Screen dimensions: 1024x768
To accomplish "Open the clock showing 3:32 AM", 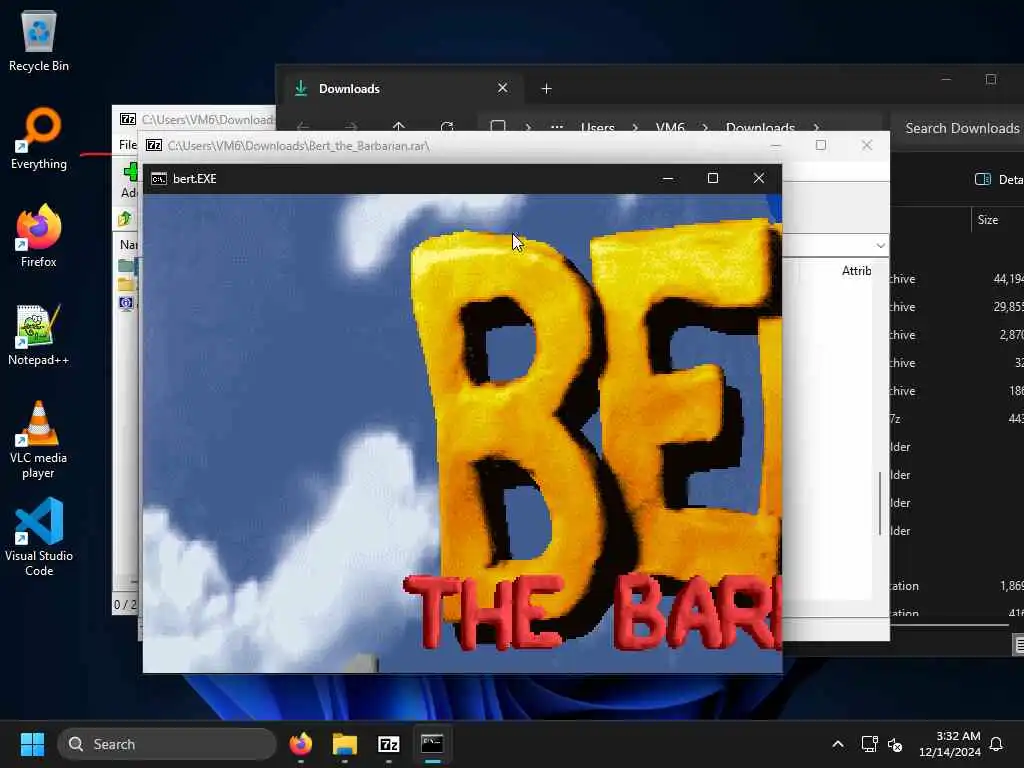I will point(950,744).
